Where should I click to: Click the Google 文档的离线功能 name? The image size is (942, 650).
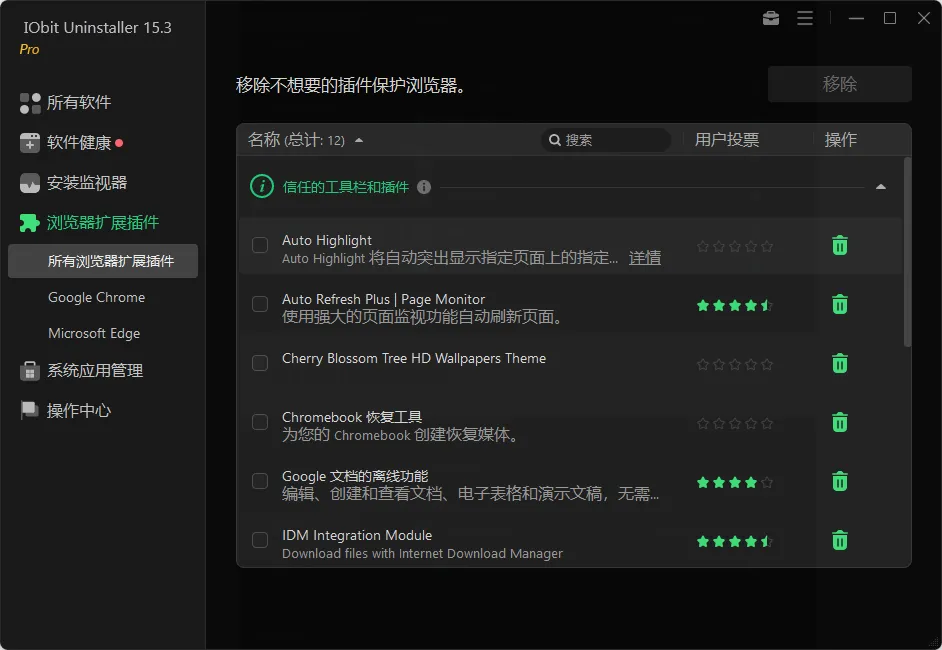click(x=355, y=476)
